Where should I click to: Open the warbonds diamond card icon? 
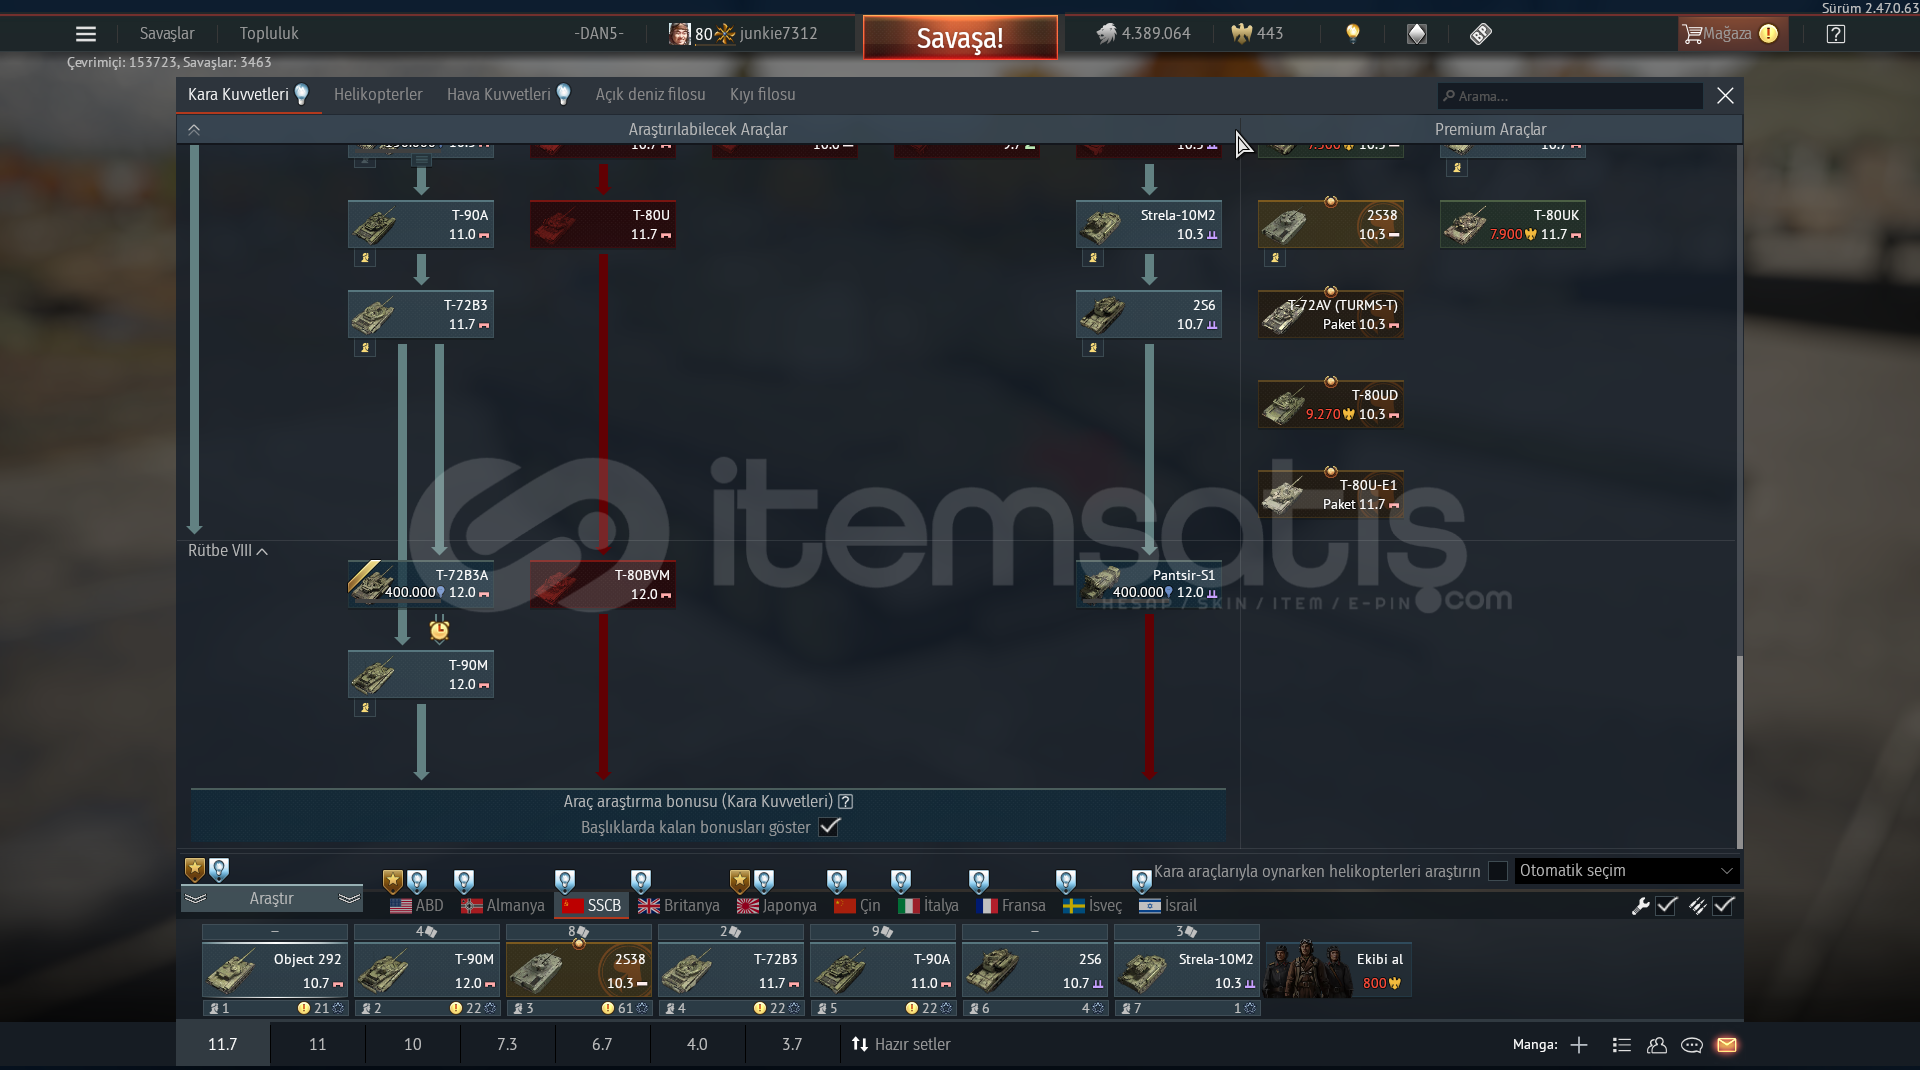tap(1417, 34)
